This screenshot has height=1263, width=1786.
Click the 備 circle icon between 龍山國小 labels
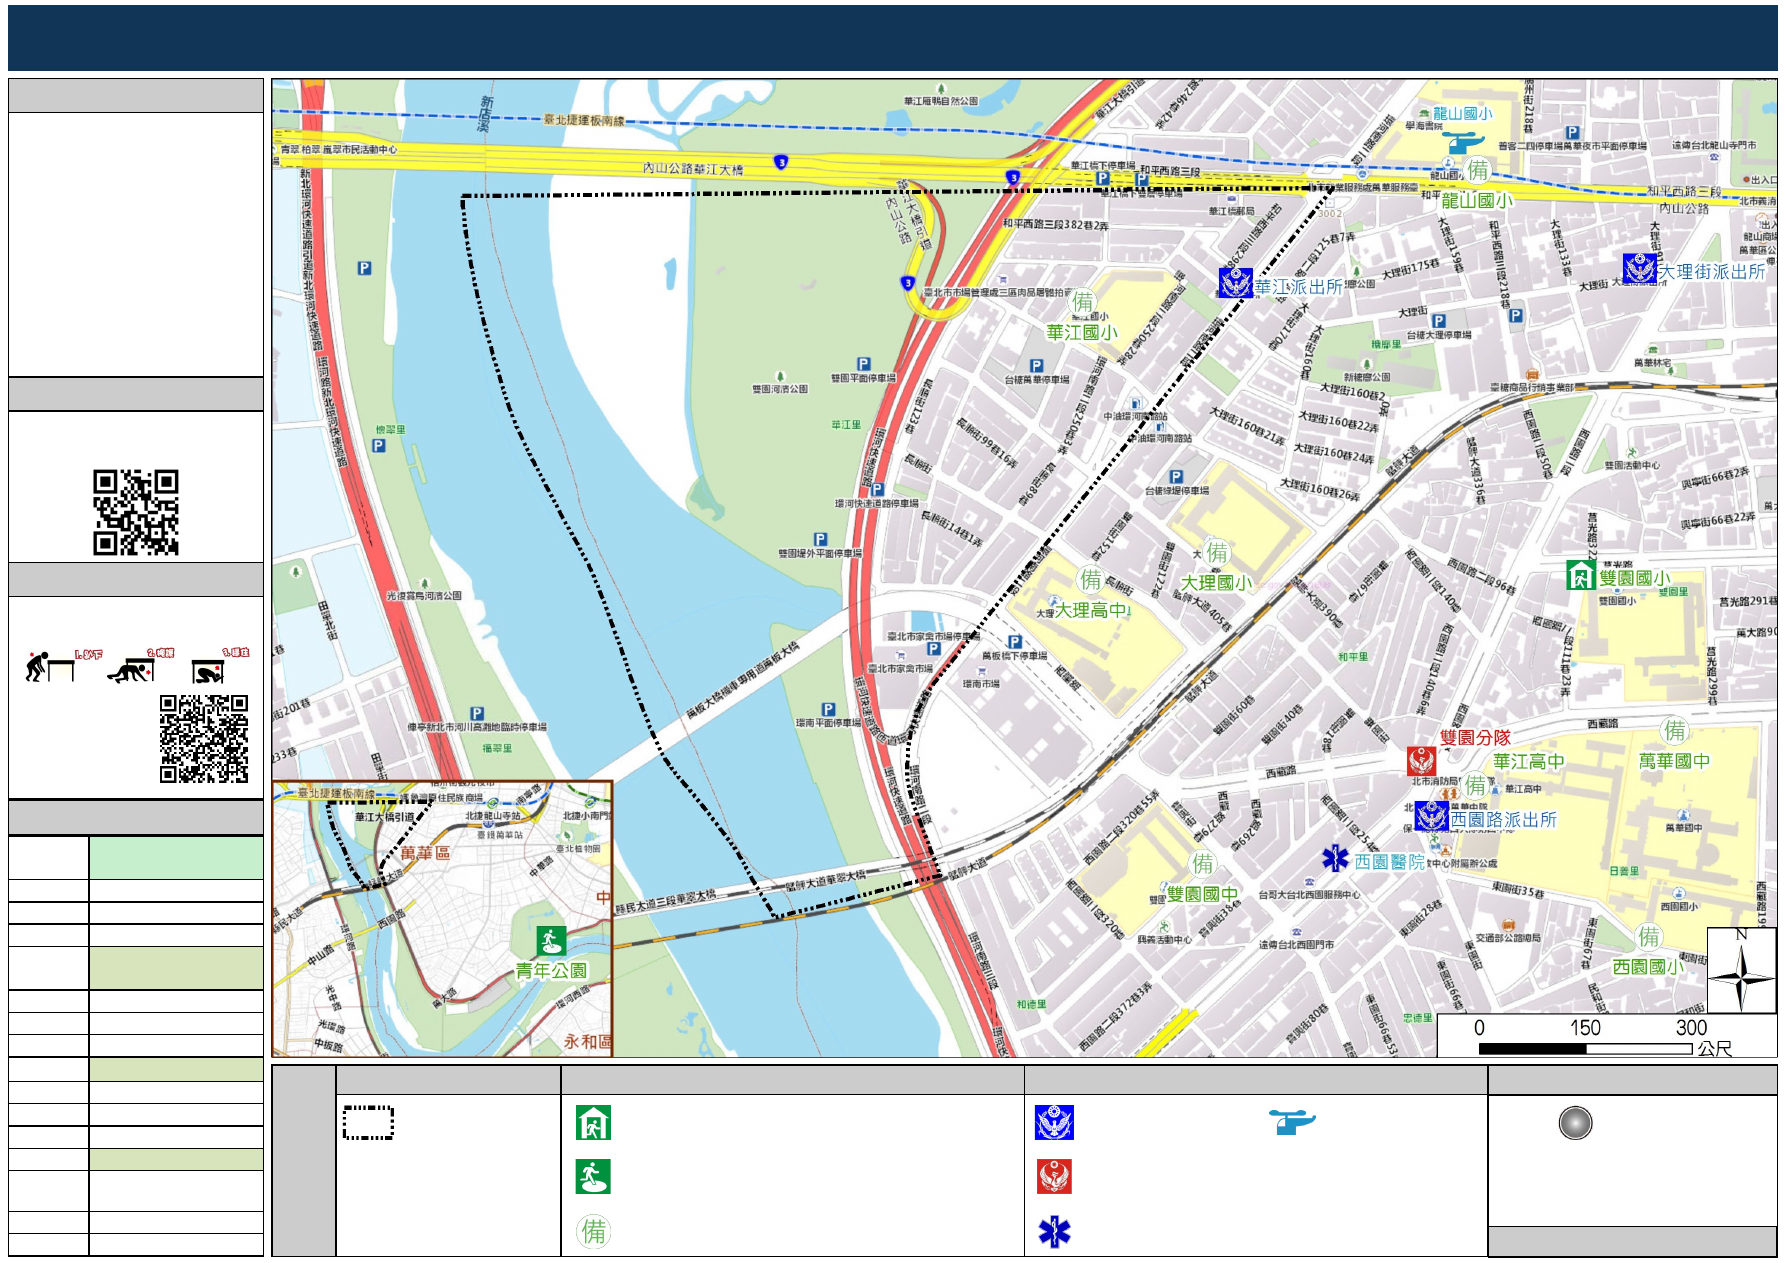click(1478, 170)
